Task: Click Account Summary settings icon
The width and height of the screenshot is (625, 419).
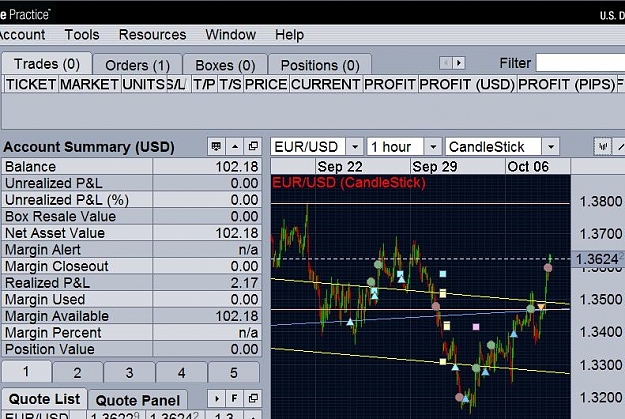Action: pos(216,146)
